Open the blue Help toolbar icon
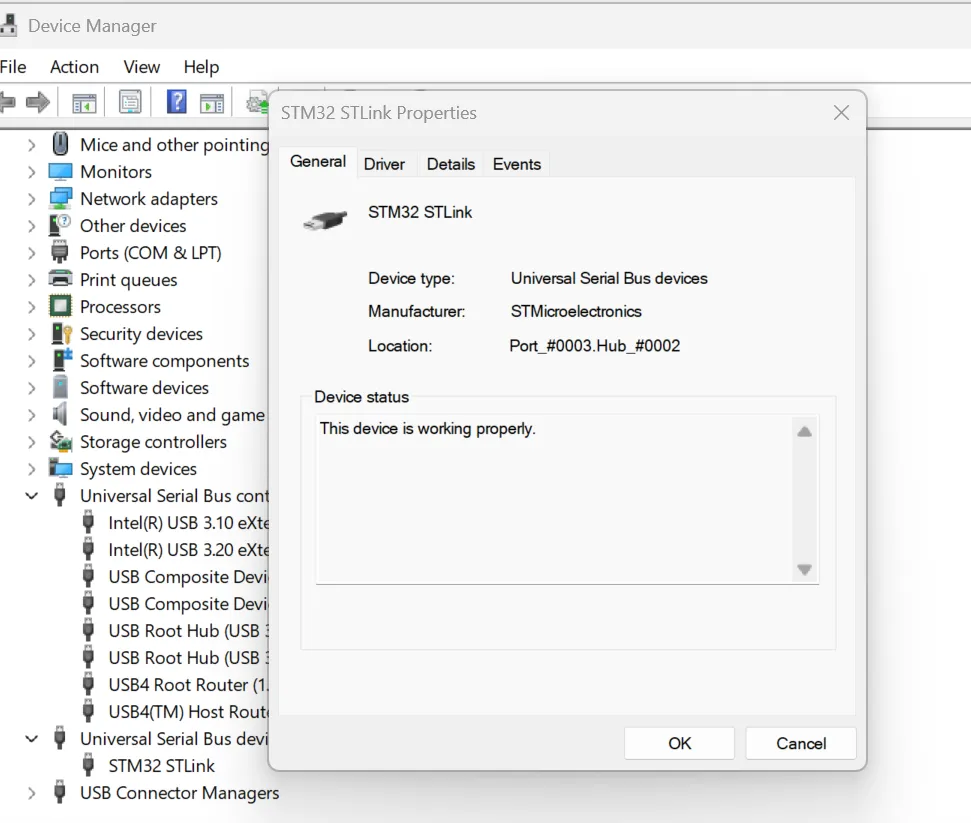Image resolution: width=971 pixels, height=823 pixels. click(176, 102)
